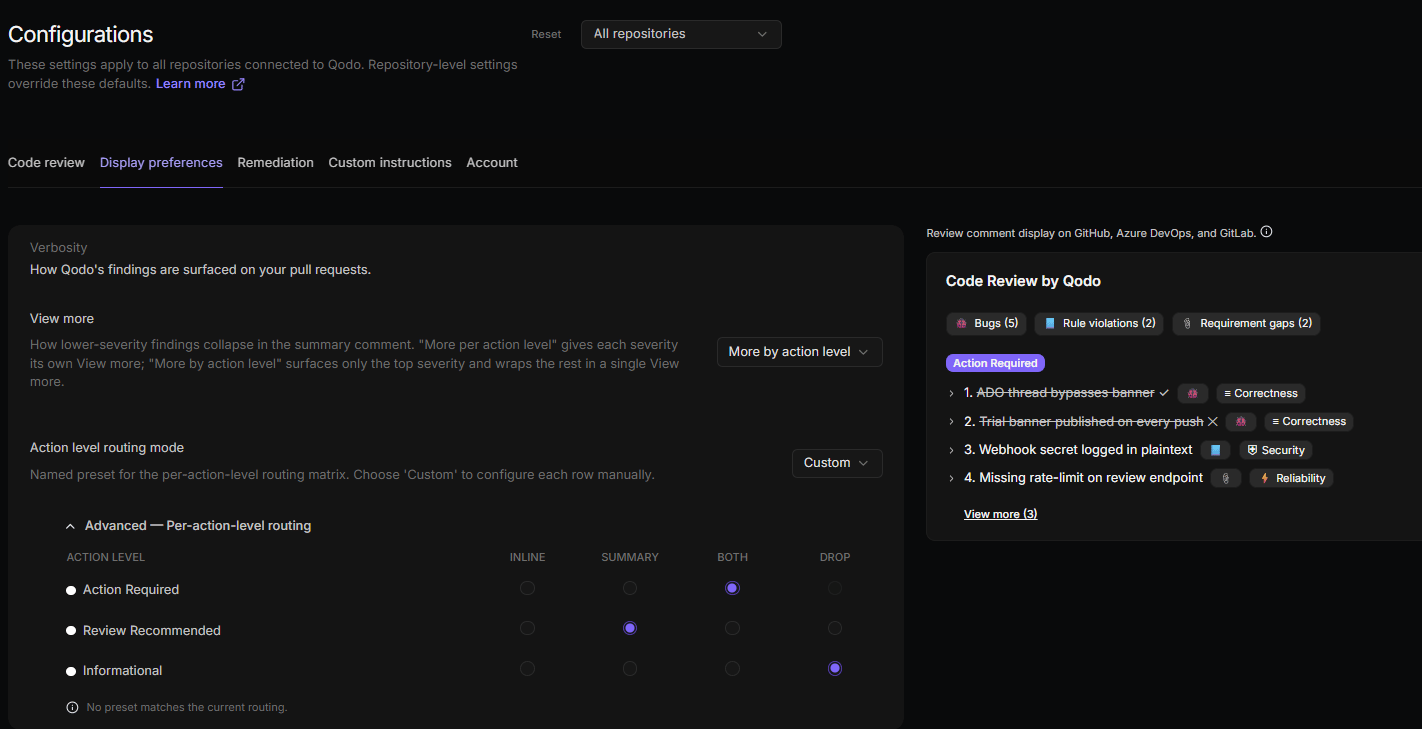Click the checkmark after ADO thread bypasses banner

pyautogui.click(x=1164, y=393)
